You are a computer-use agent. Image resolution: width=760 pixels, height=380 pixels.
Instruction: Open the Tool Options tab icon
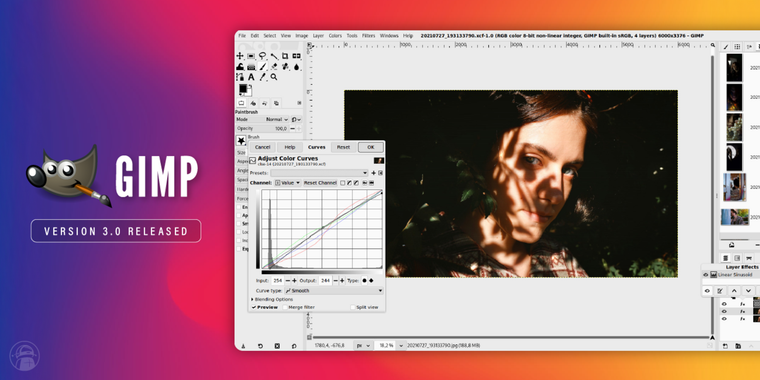click(x=241, y=103)
